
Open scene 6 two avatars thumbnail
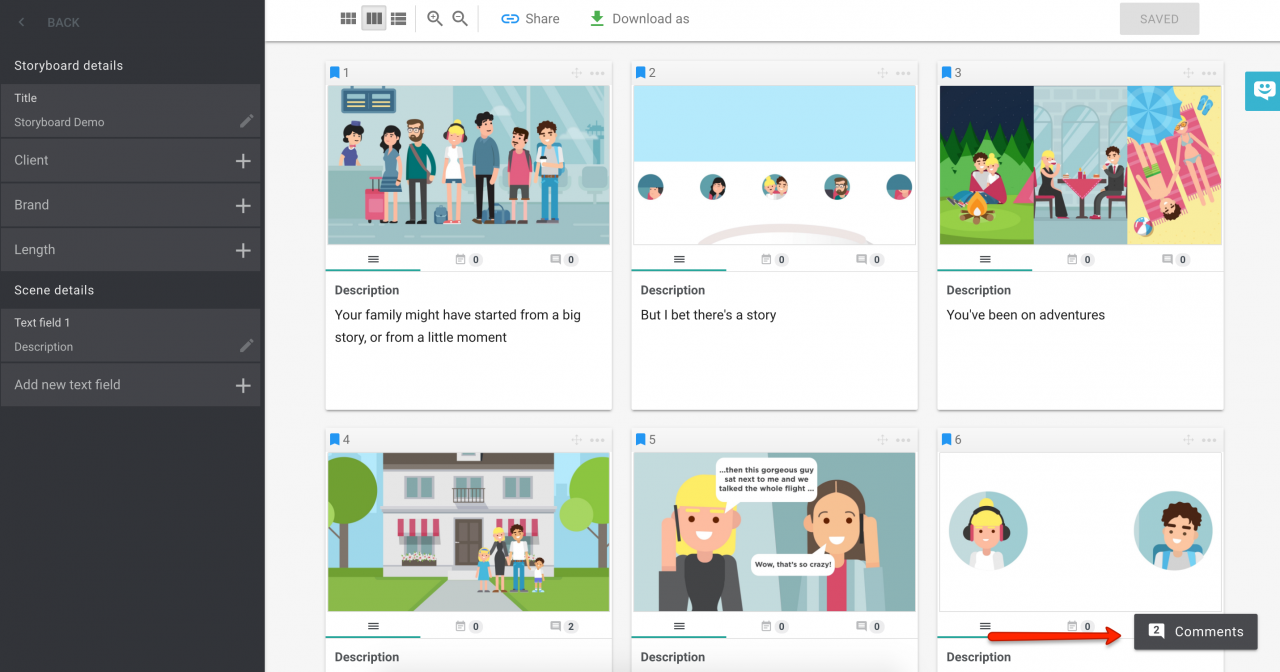(x=1081, y=532)
